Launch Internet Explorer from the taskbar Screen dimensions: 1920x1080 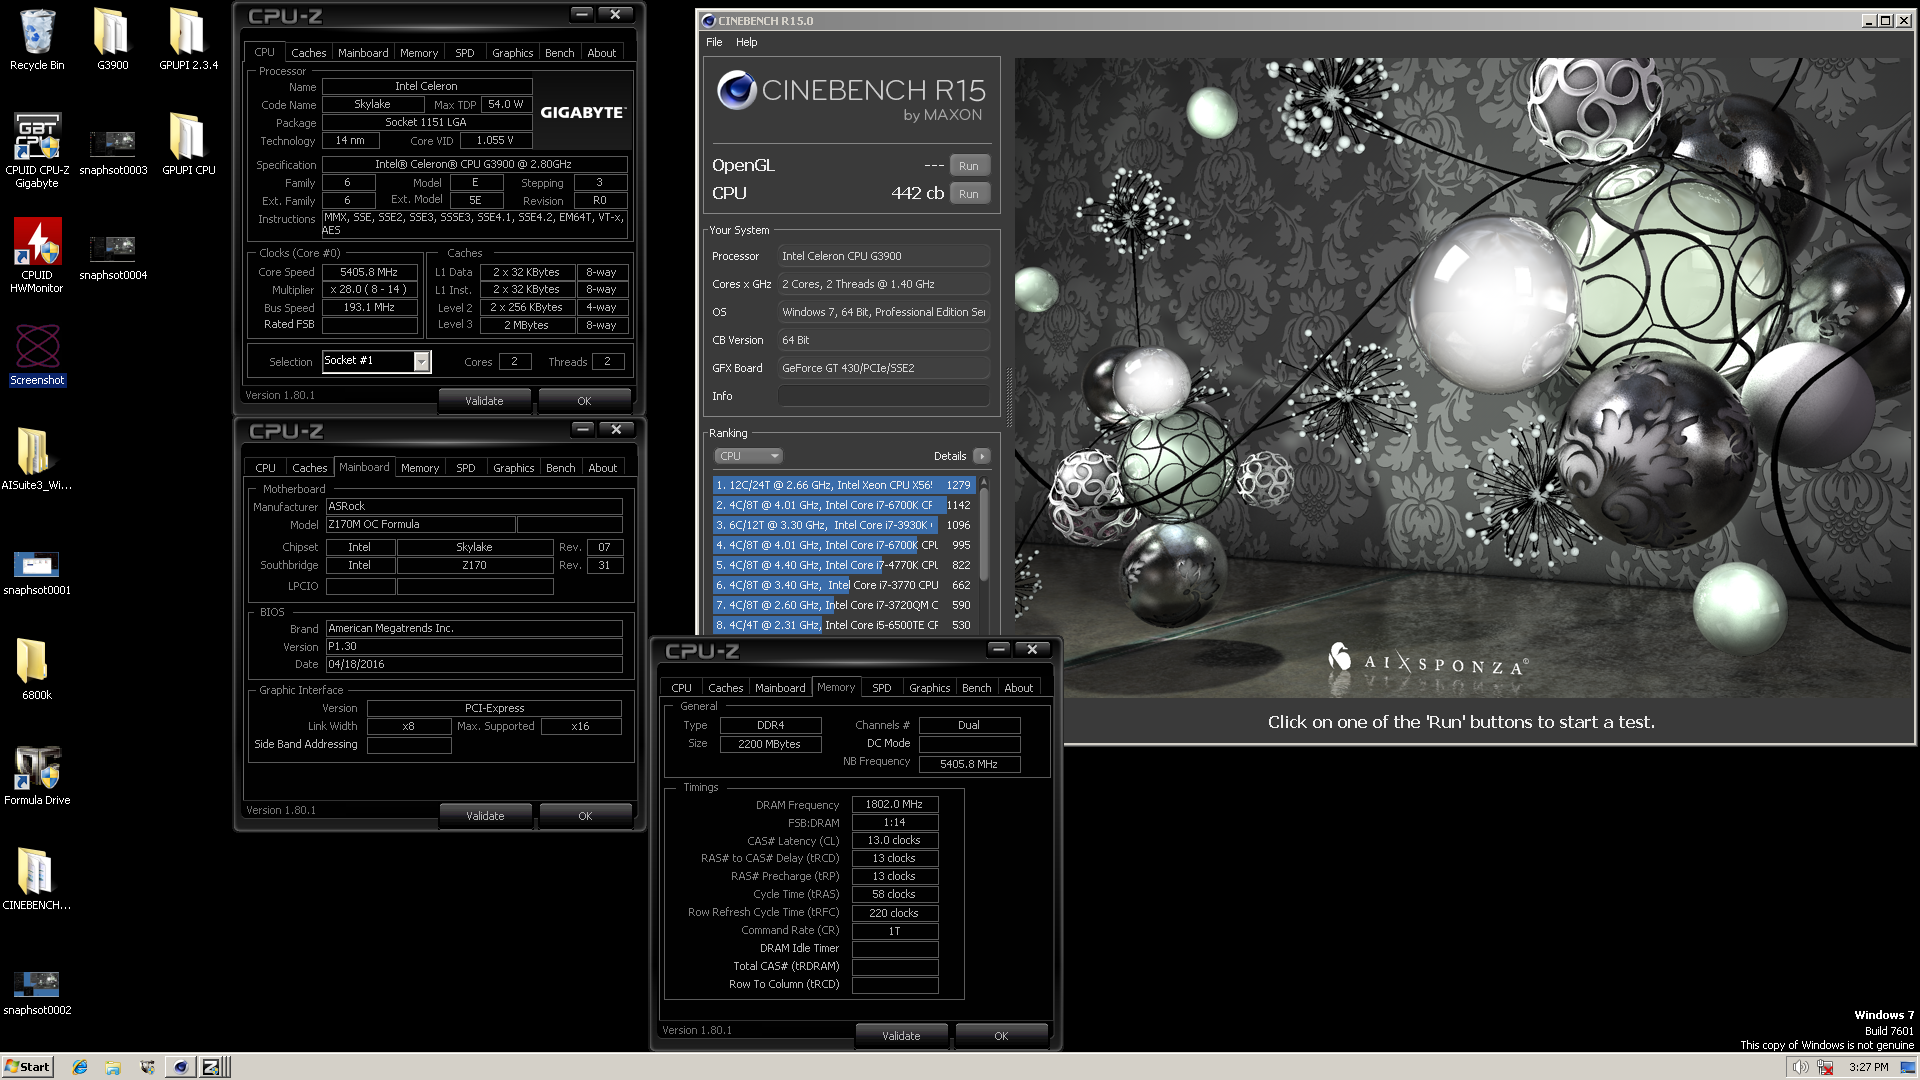pyautogui.click(x=80, y=1067)
